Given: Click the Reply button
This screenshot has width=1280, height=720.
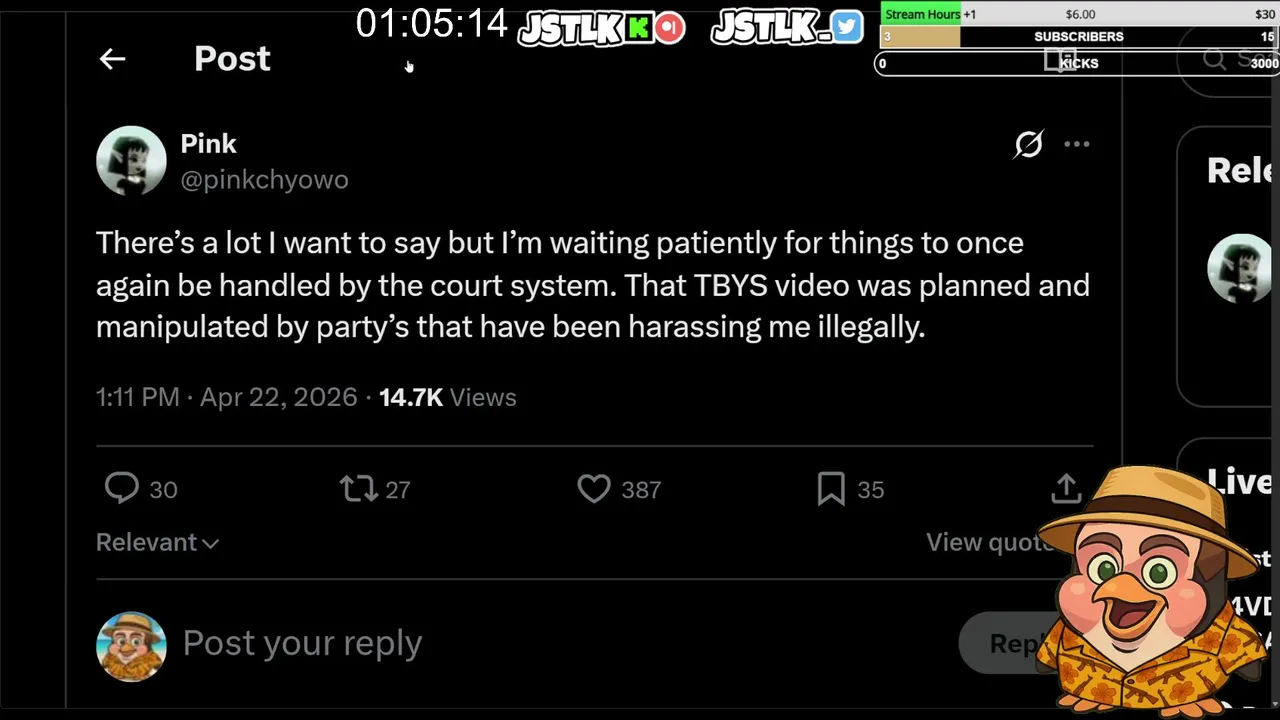Looking at the screenshot, I should (x=1010, y=643).
